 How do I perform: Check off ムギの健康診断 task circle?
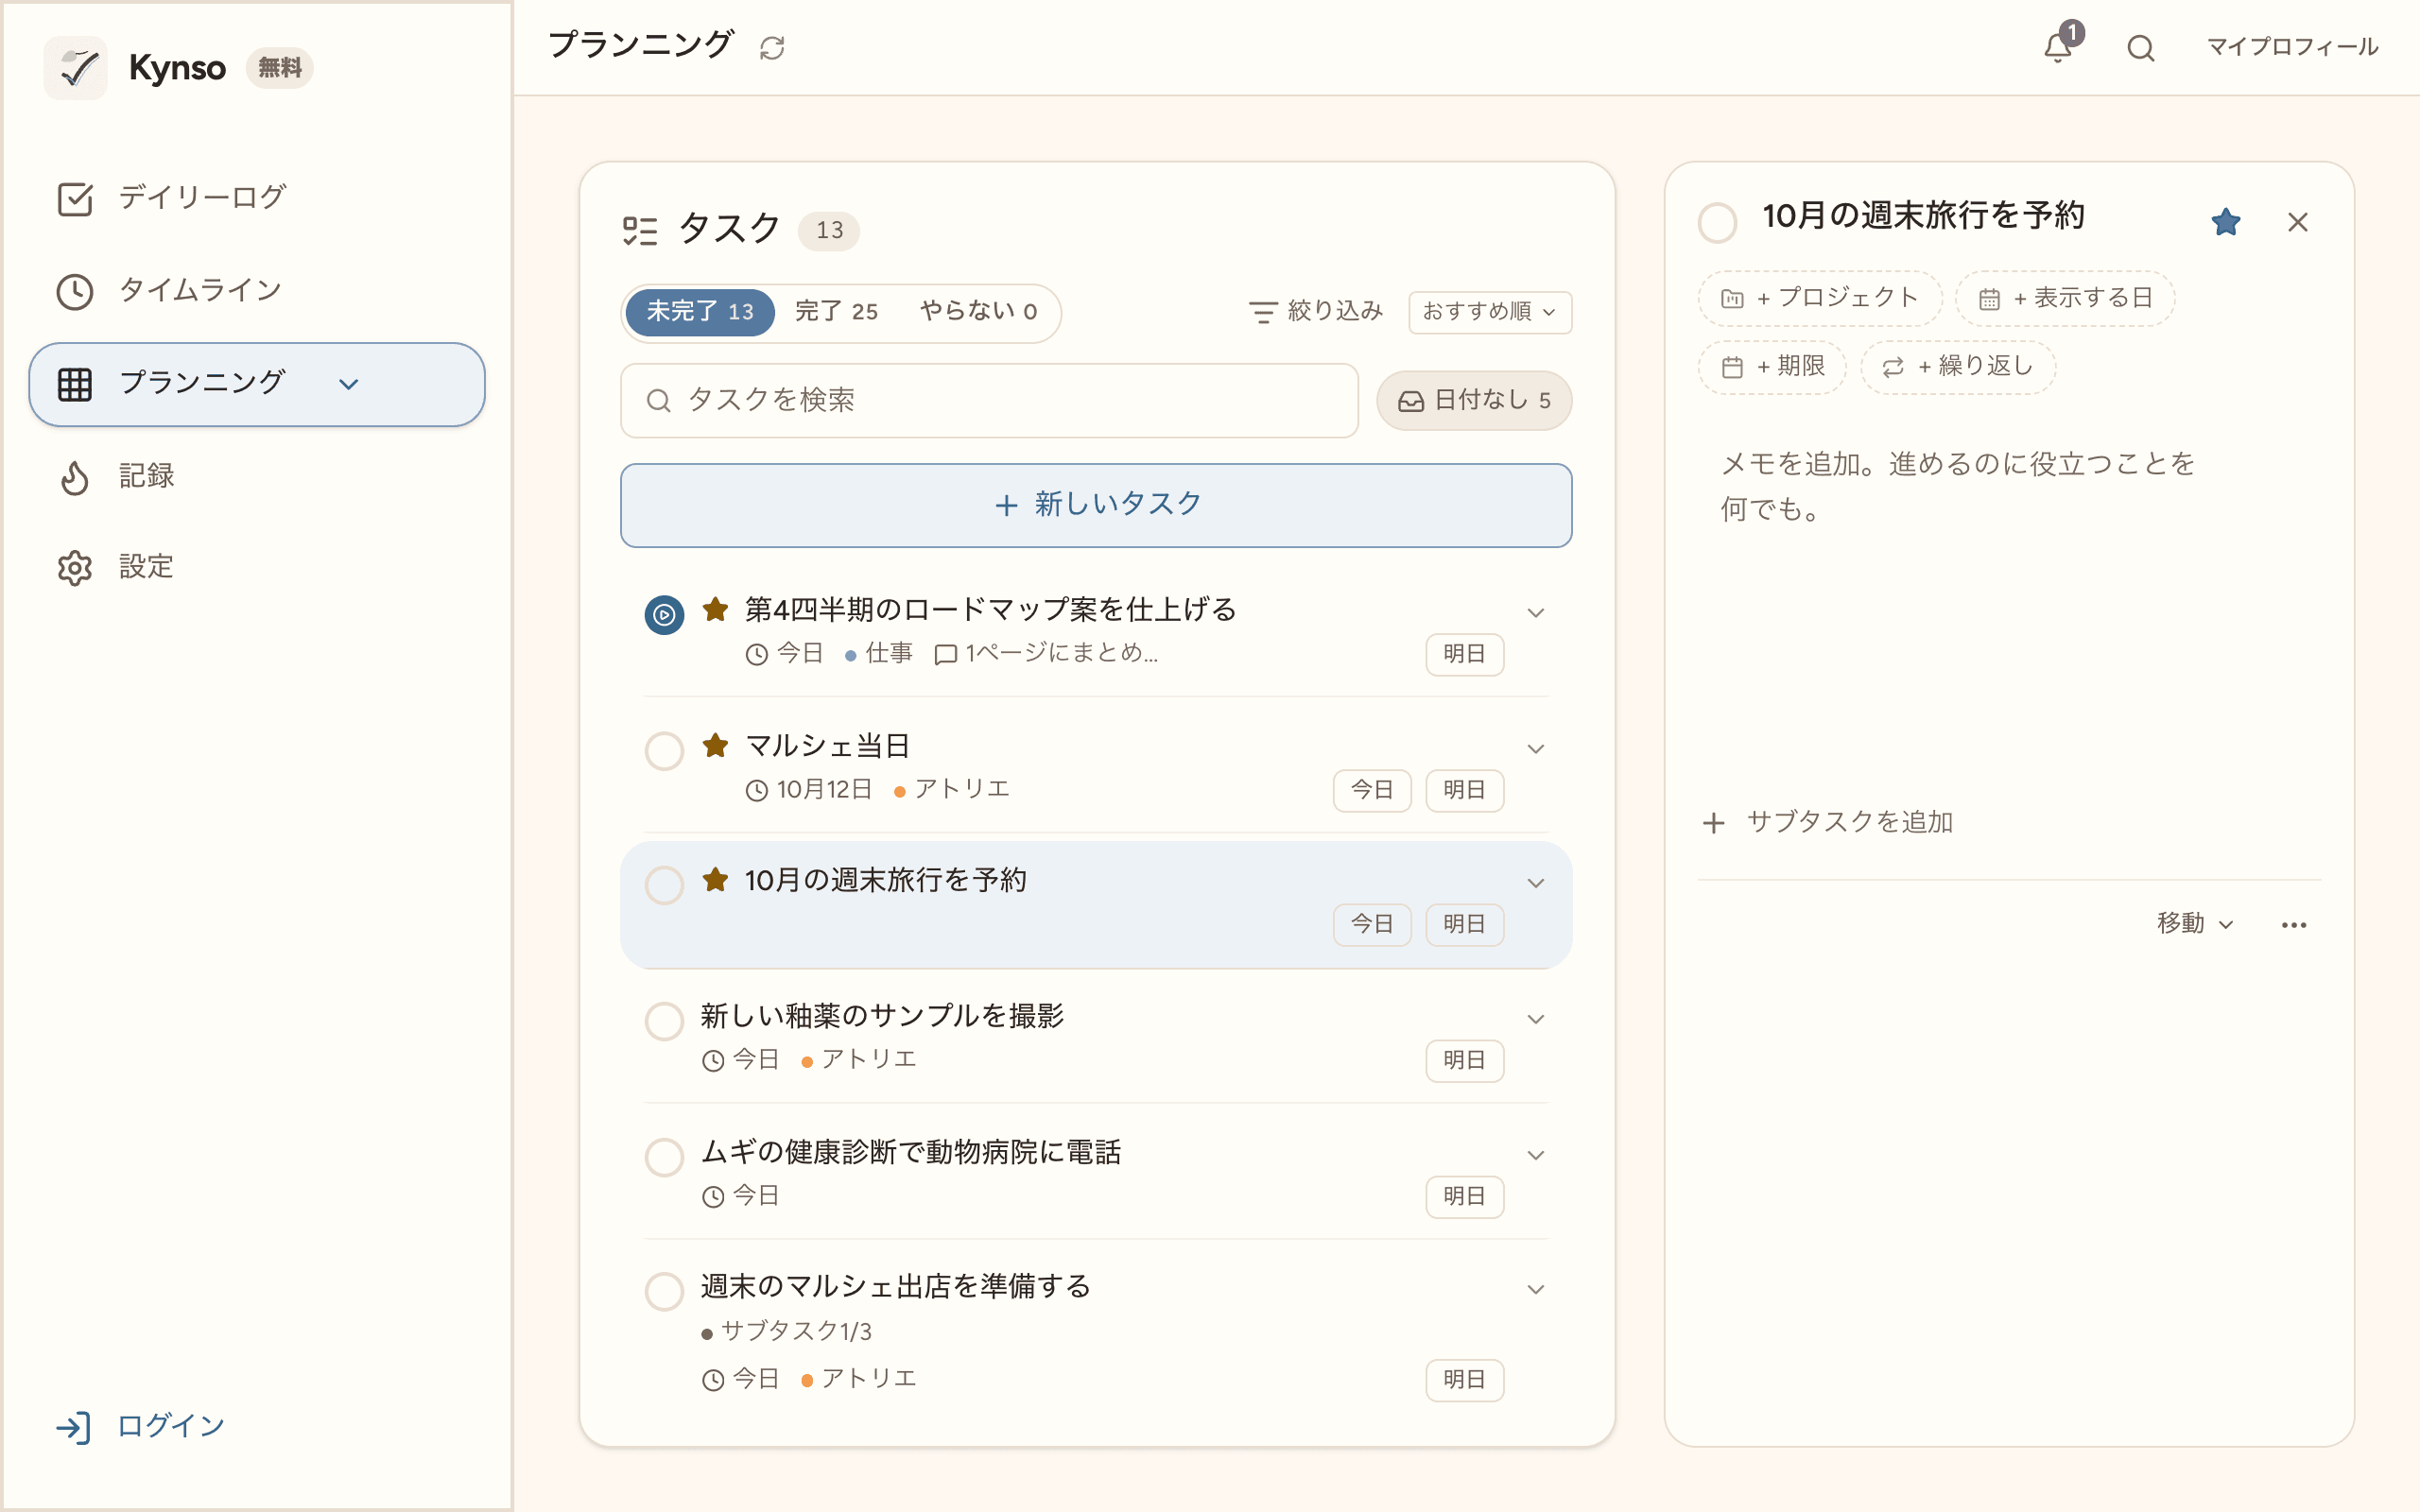tap(665, 1157)
